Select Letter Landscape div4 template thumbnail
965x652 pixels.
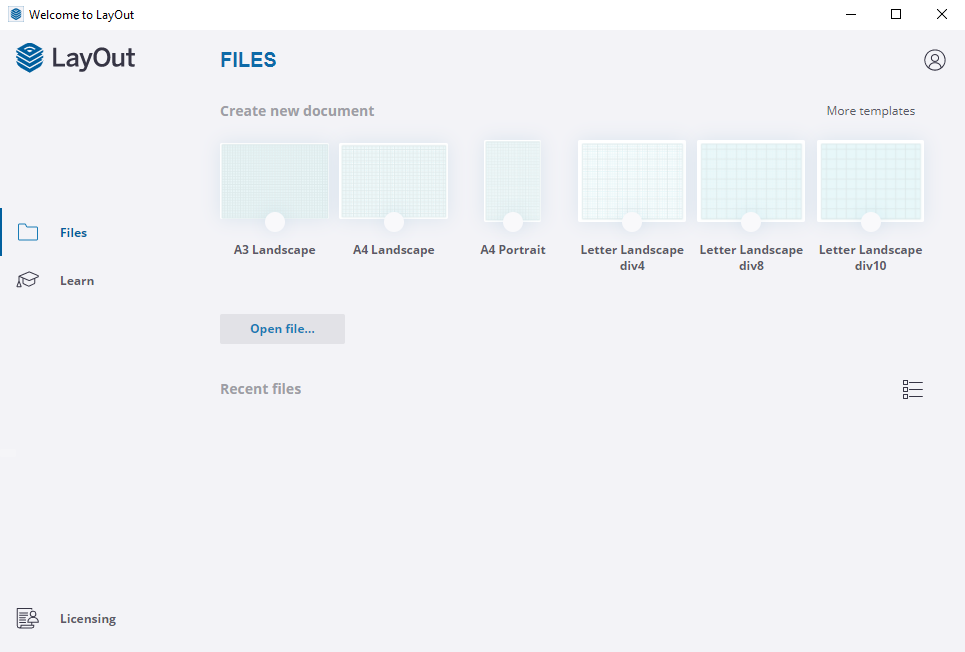632,181
